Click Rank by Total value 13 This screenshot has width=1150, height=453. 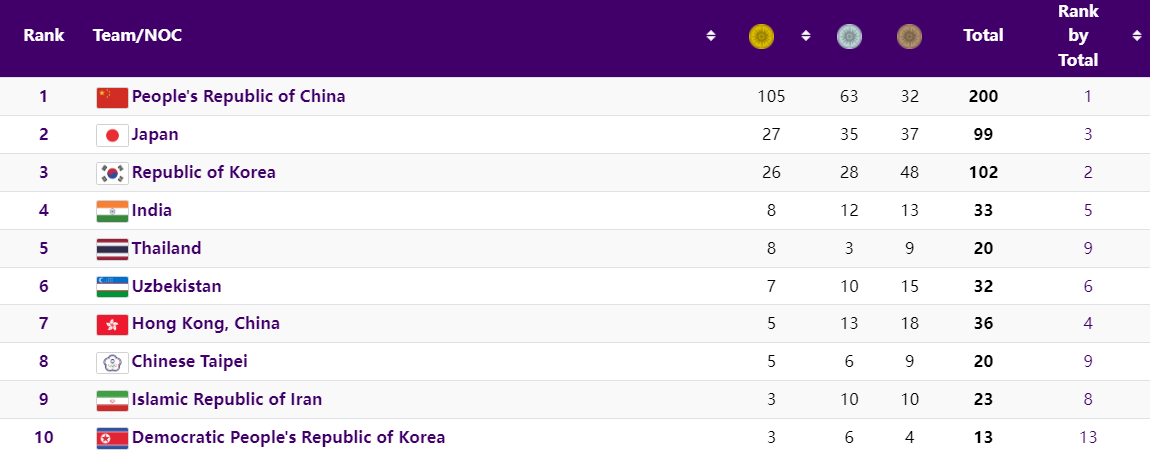(x=1087, y=437)
